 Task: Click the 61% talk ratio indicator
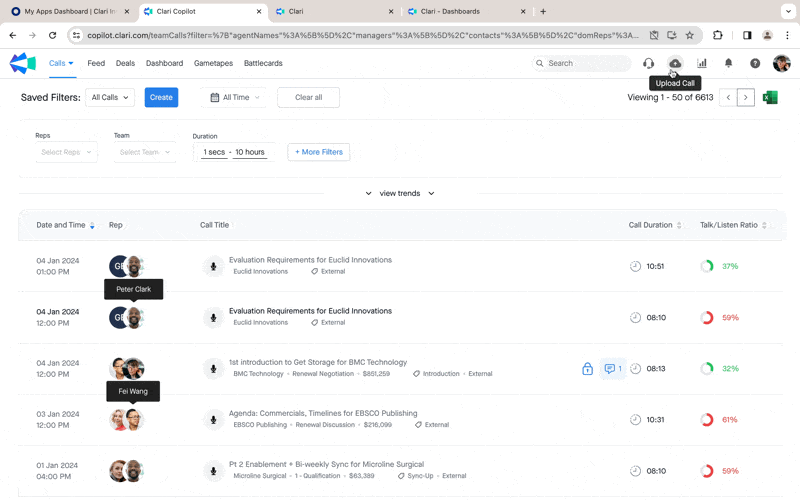(720, 420)
